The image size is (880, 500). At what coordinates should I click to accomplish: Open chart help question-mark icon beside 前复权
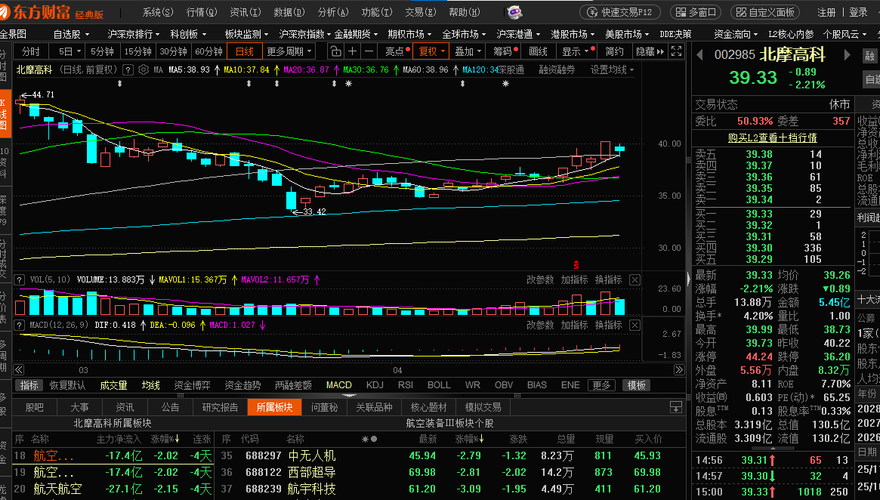coord(128,70)
